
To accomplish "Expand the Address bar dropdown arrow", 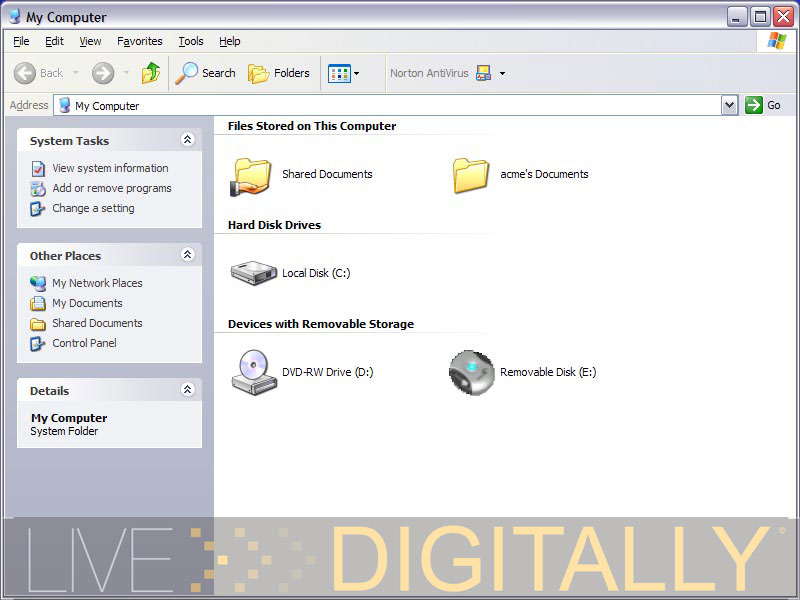I will [729, 105].
